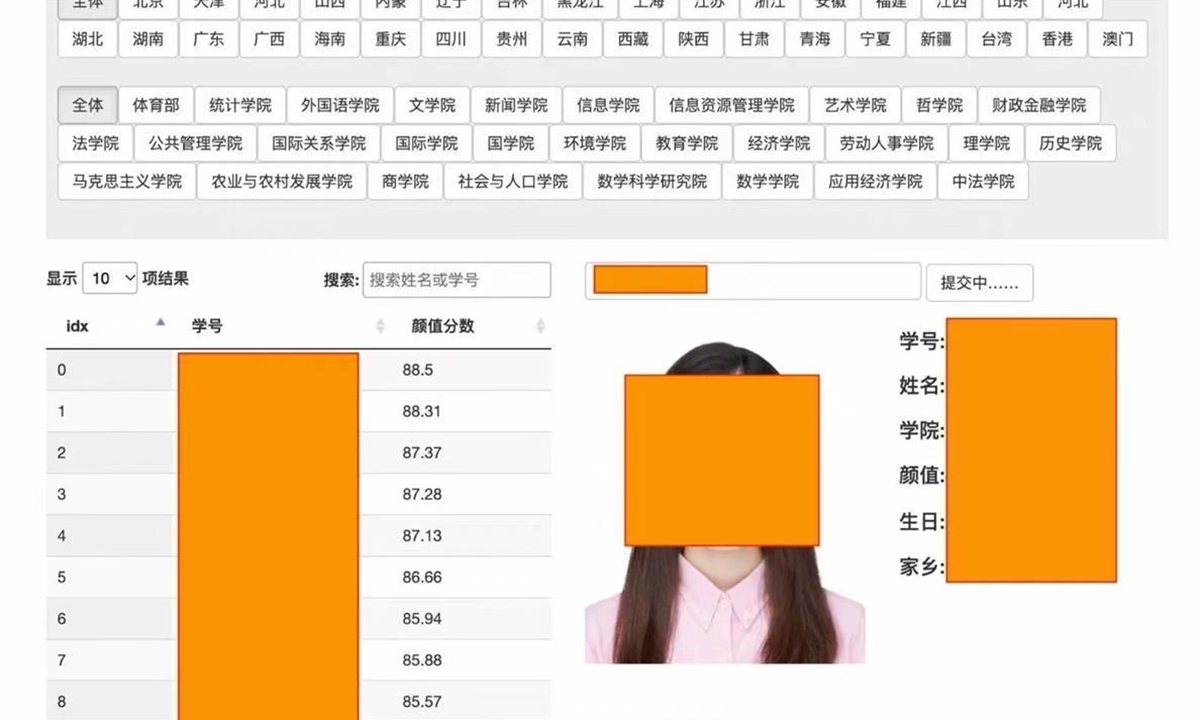Click the 澳门 region button
Screen dimensions: 1200x720
[1118, 39]
